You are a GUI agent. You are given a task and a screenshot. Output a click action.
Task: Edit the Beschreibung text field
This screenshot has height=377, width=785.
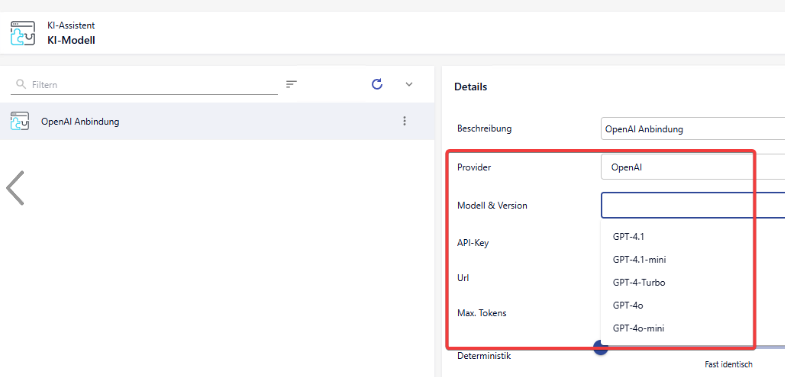coord(693,129)
